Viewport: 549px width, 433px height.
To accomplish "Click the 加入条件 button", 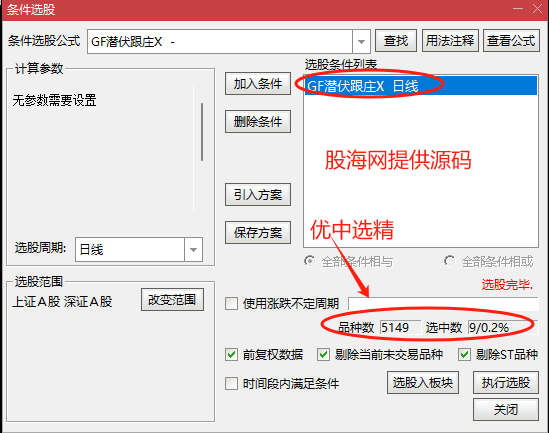I will coord(258,84).
